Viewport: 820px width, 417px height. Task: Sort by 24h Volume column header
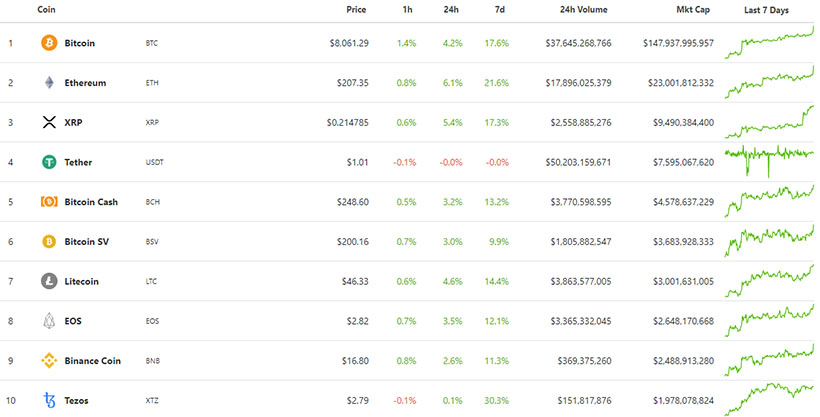point(584,9)
